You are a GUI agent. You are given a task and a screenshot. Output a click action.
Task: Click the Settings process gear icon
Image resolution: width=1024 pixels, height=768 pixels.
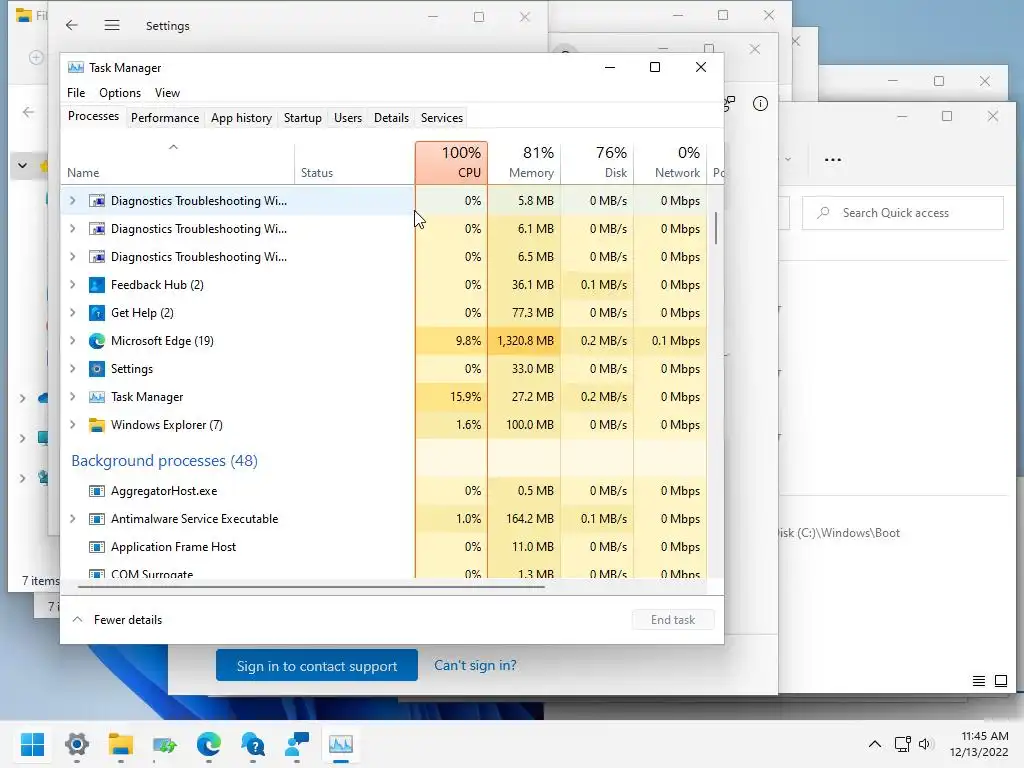pyautogui.click(x=97, y=369)
